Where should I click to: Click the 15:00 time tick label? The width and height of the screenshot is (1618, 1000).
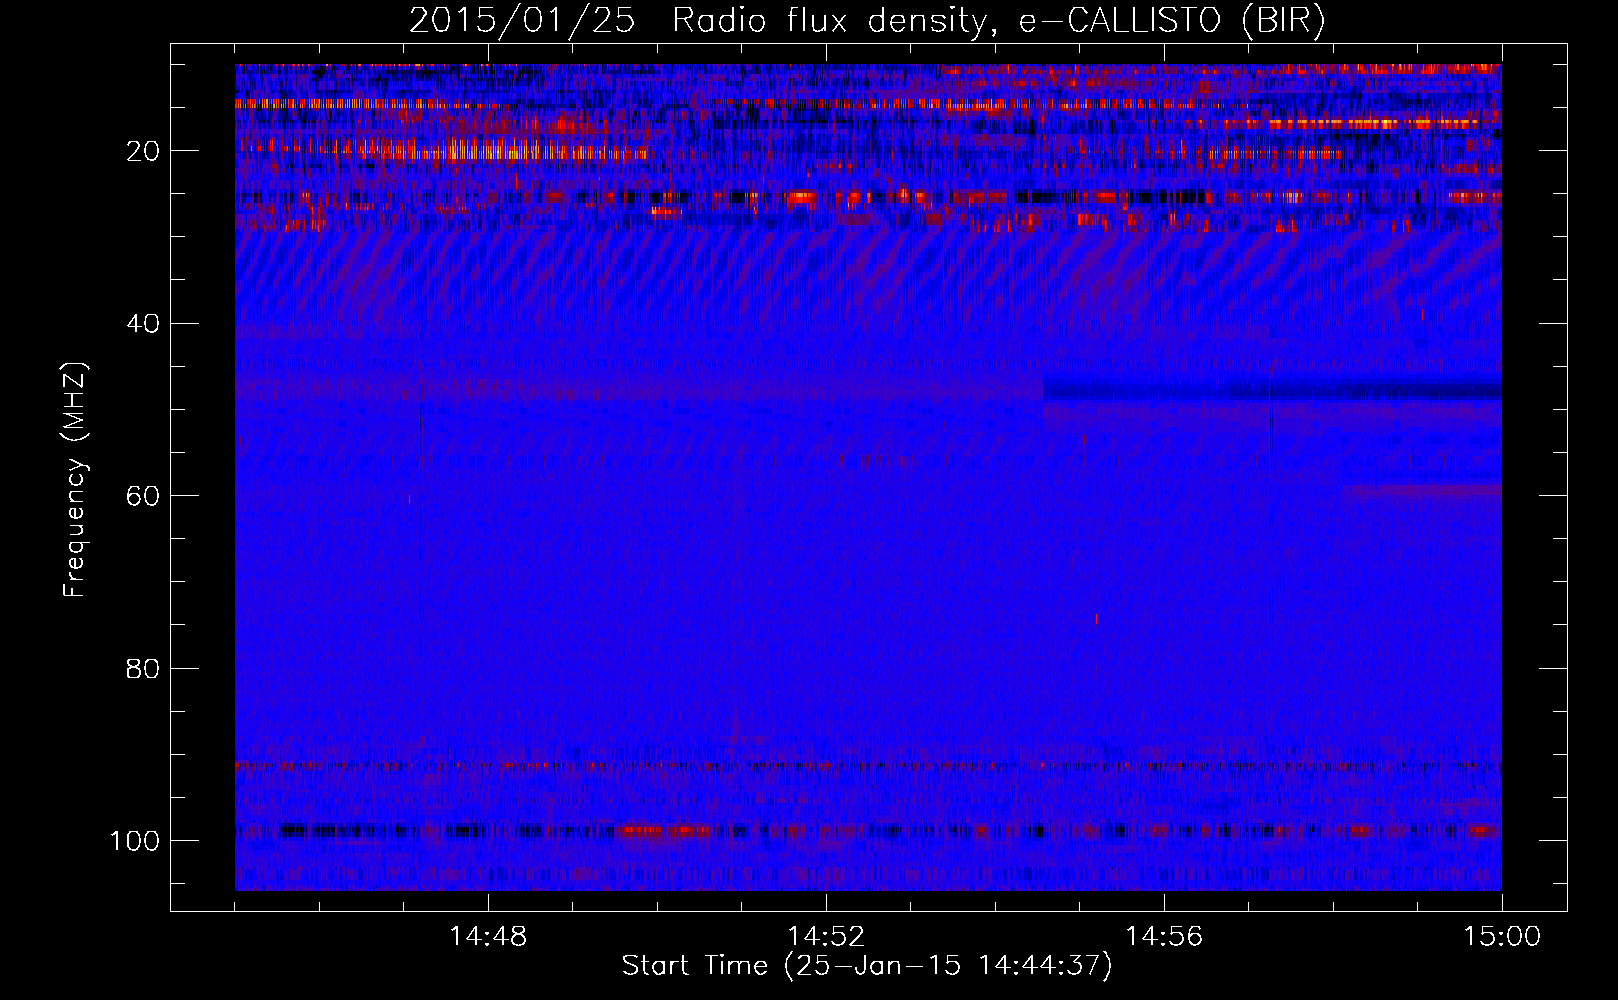(1502, 937)
